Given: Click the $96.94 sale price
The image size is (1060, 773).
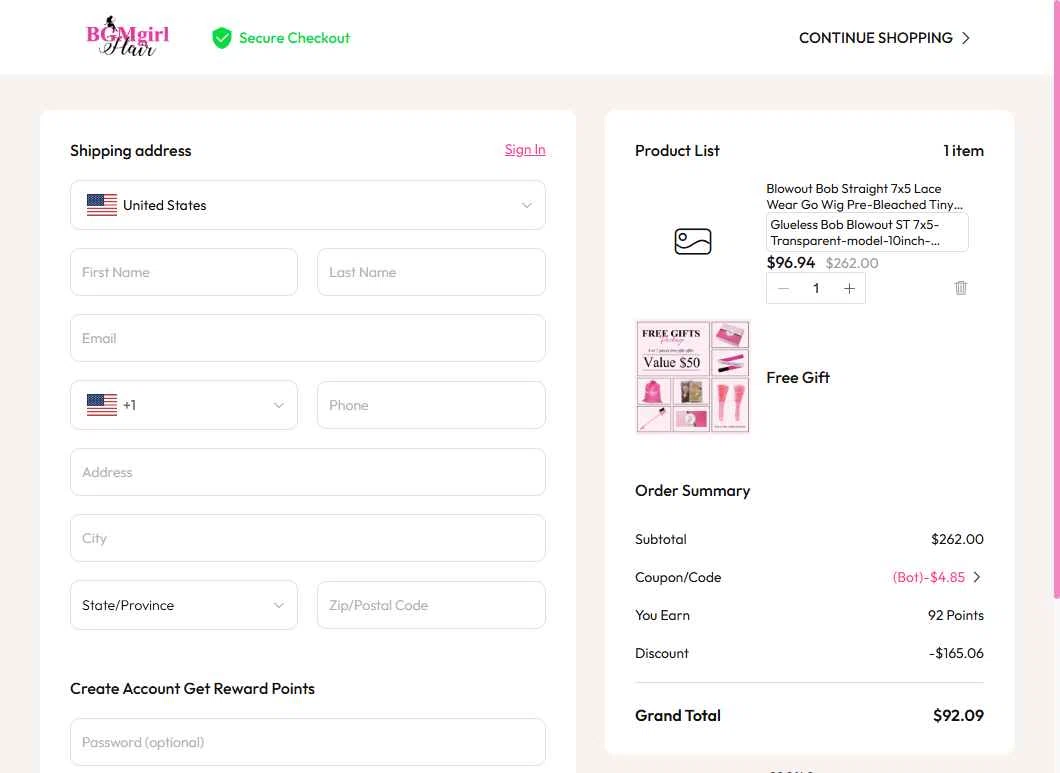Looking at the screenshot, I should (790, 262).
